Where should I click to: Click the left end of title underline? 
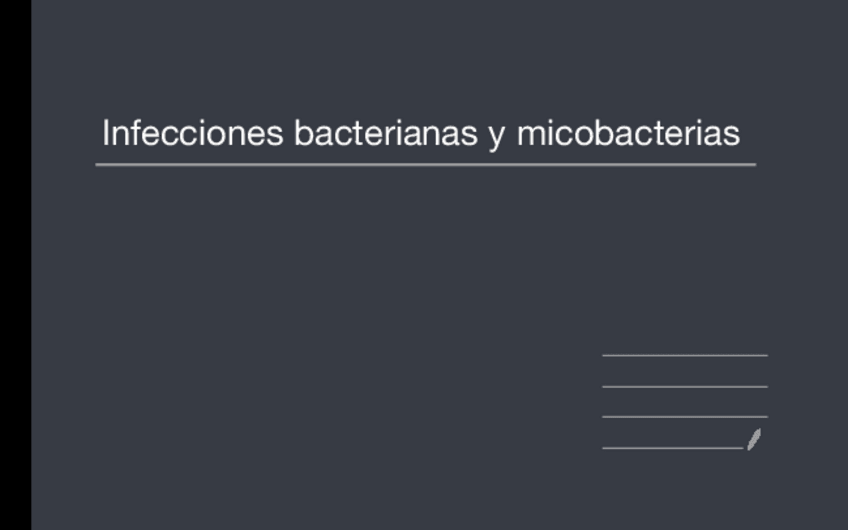[x=100, y=164]
